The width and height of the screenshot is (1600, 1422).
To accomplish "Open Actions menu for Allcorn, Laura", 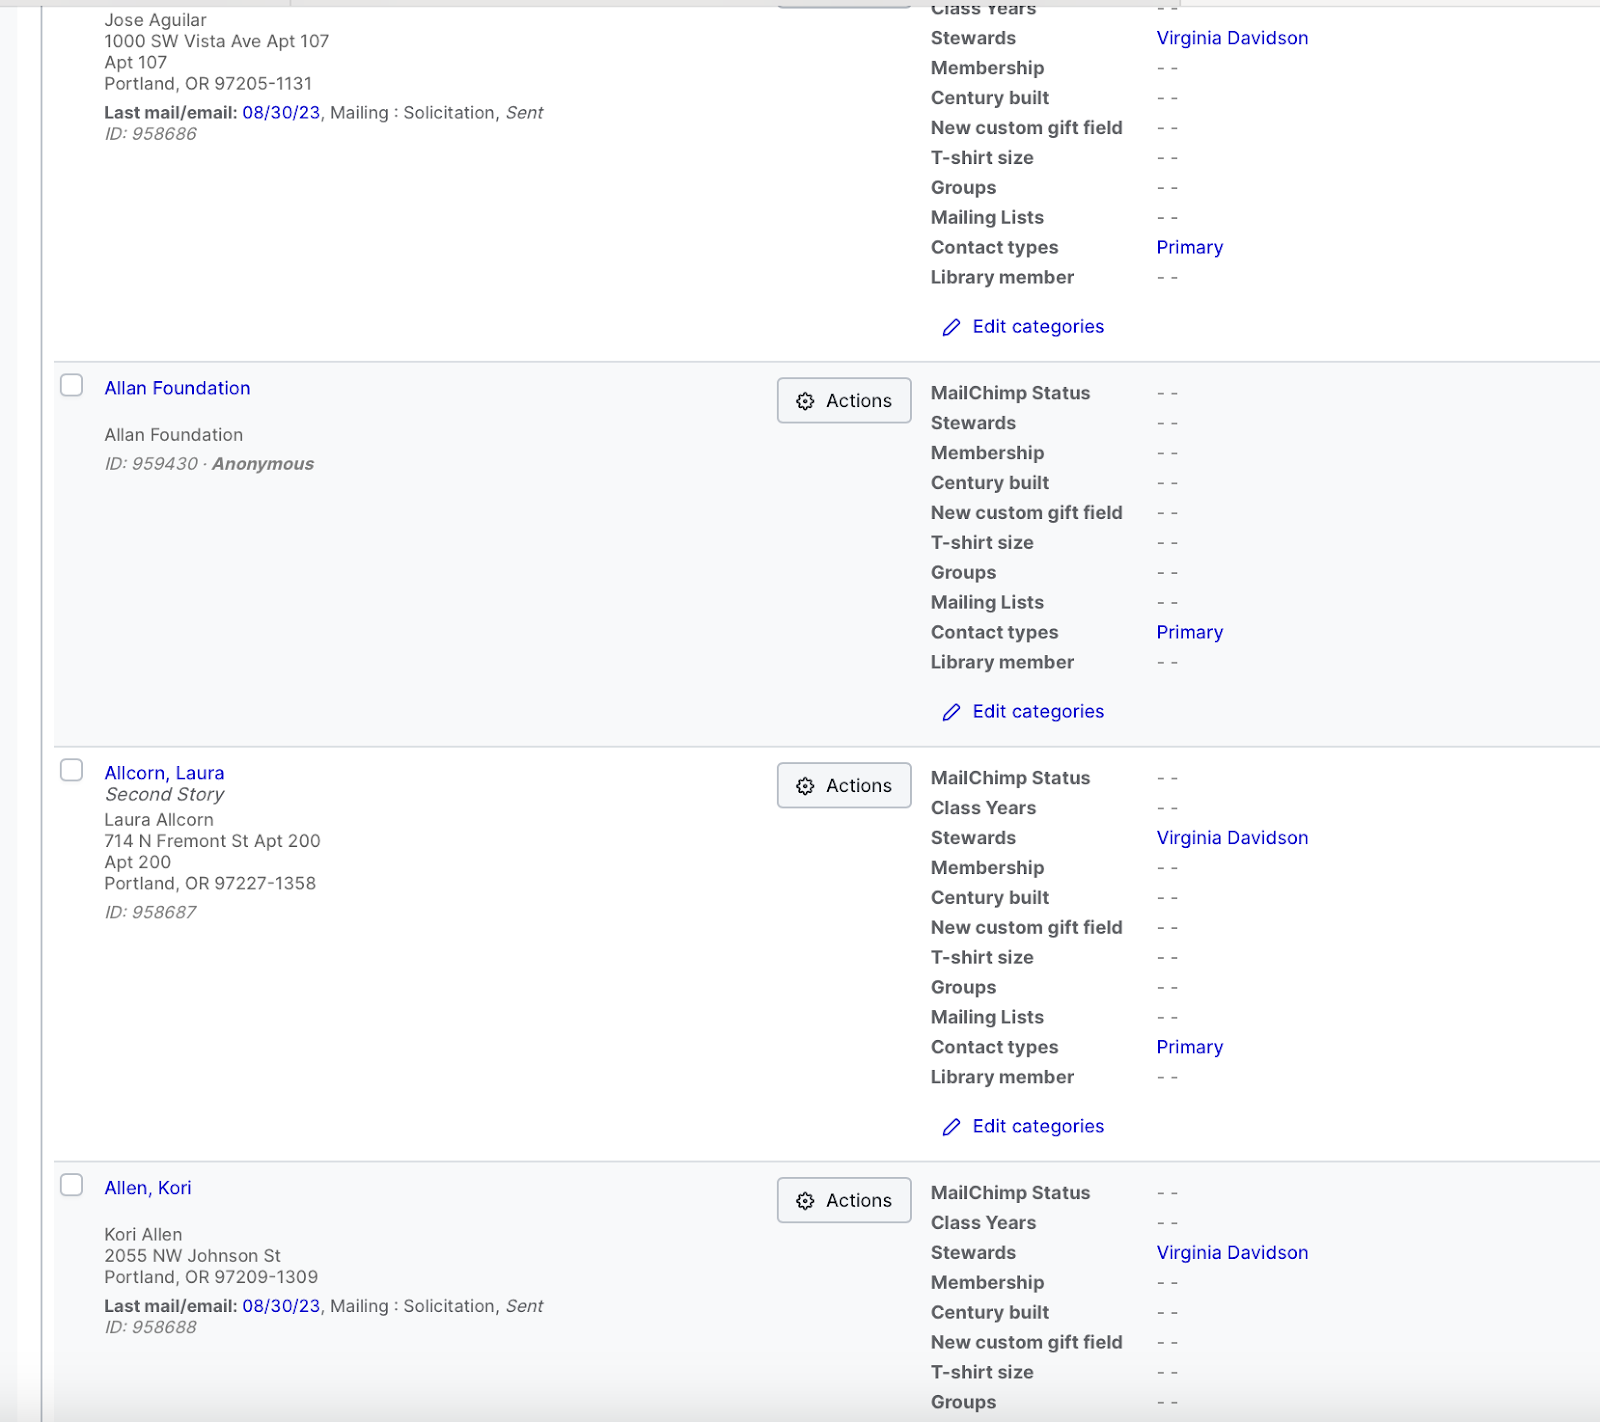I will coord(844,785).
